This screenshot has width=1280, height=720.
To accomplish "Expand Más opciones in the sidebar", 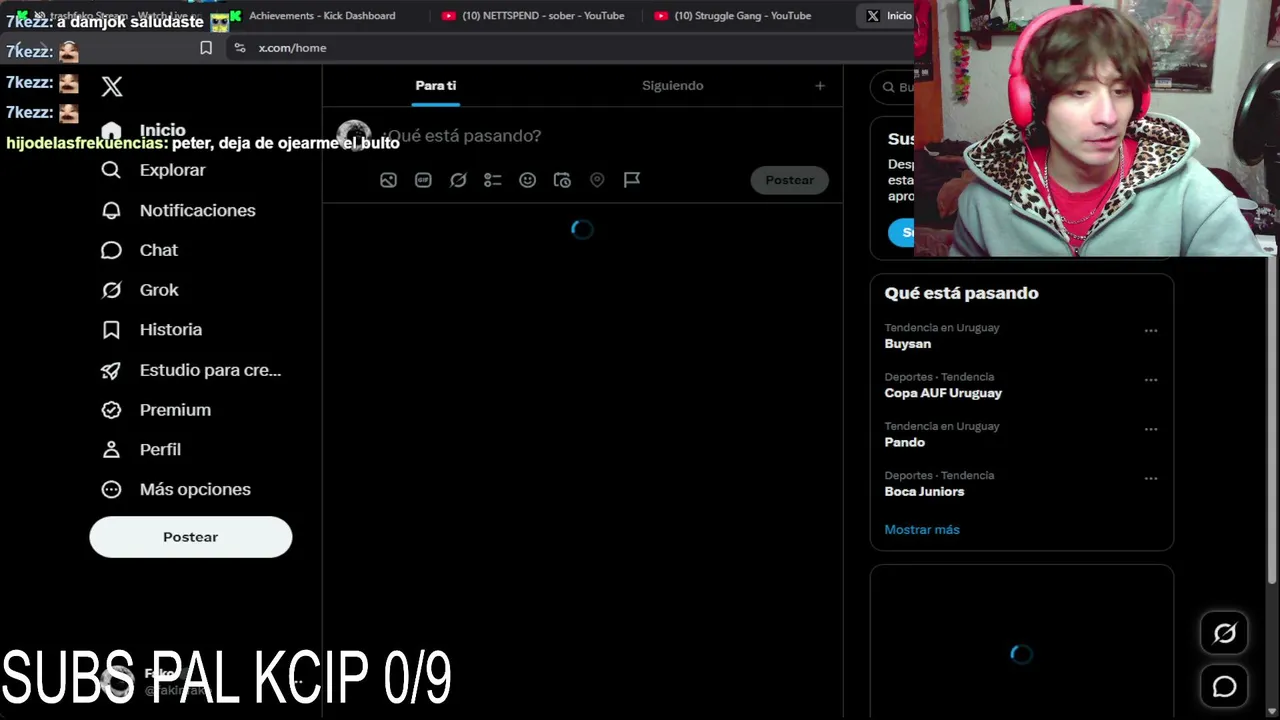I will tap(176, 490).
